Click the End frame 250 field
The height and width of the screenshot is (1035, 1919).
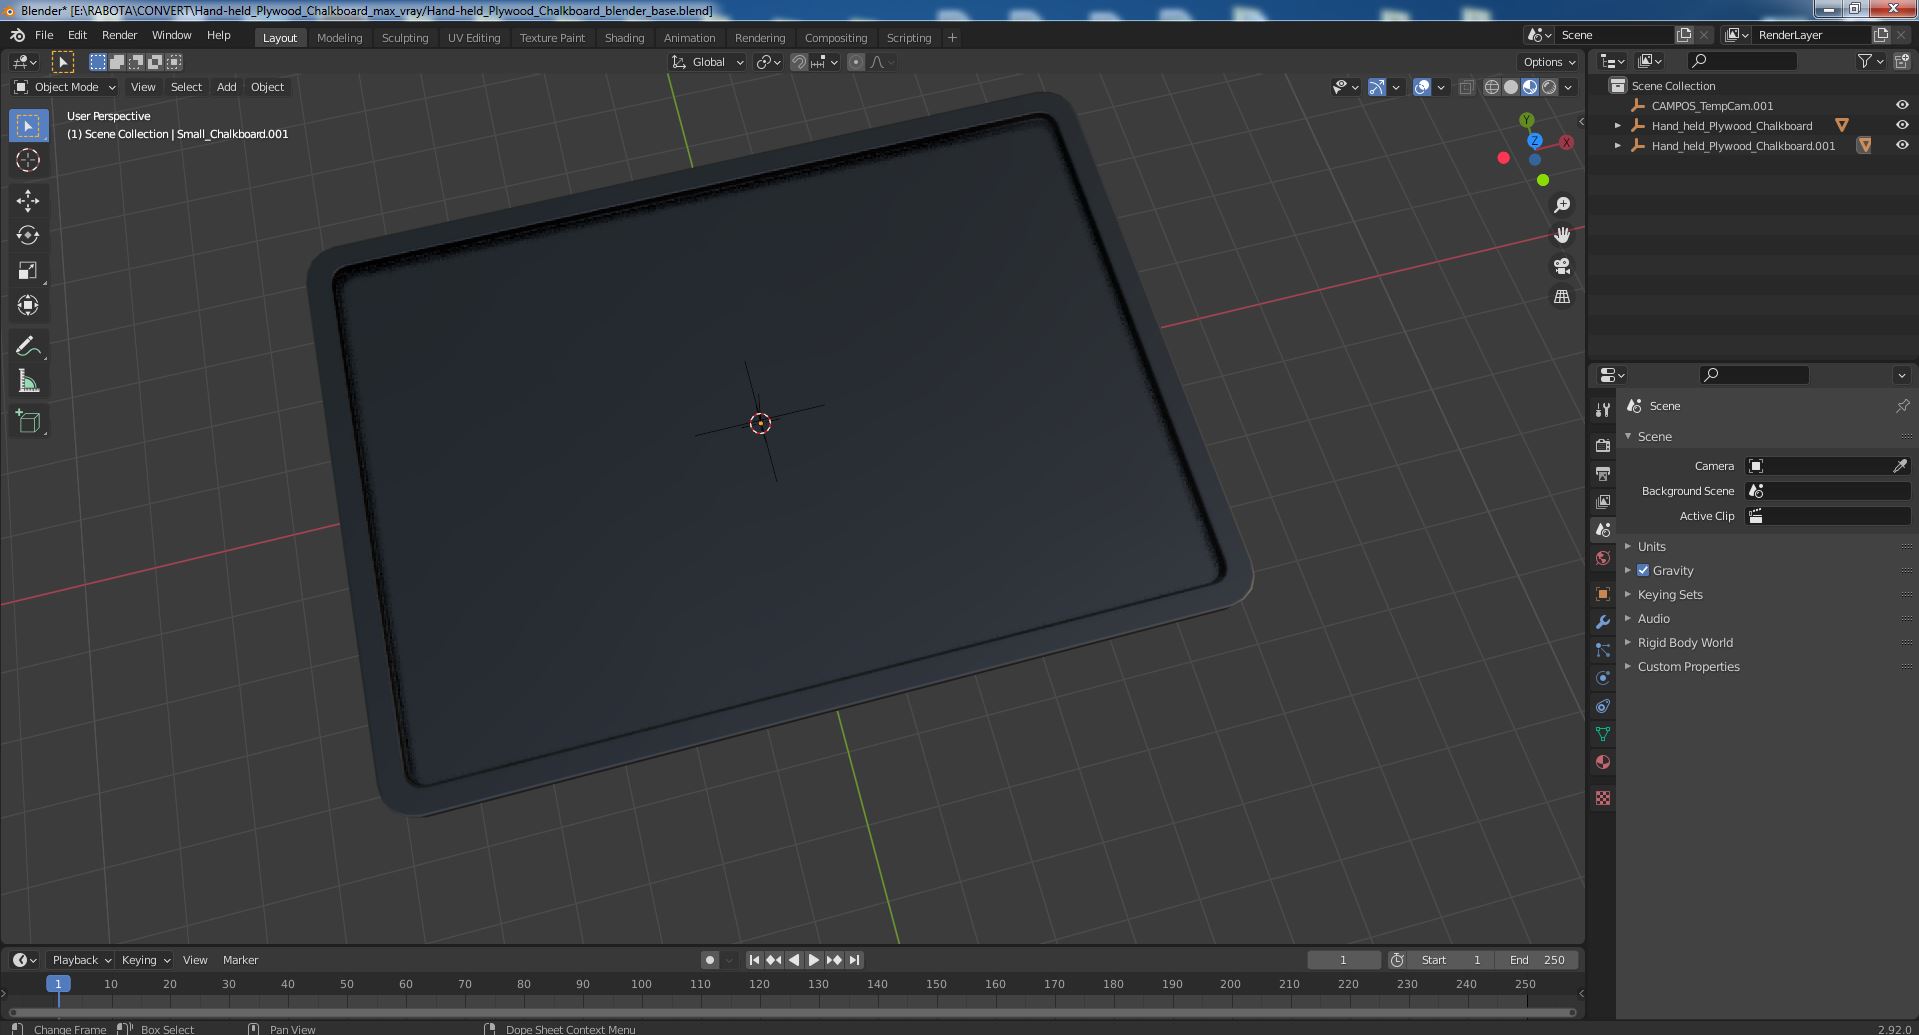(x=1537, y=960)
